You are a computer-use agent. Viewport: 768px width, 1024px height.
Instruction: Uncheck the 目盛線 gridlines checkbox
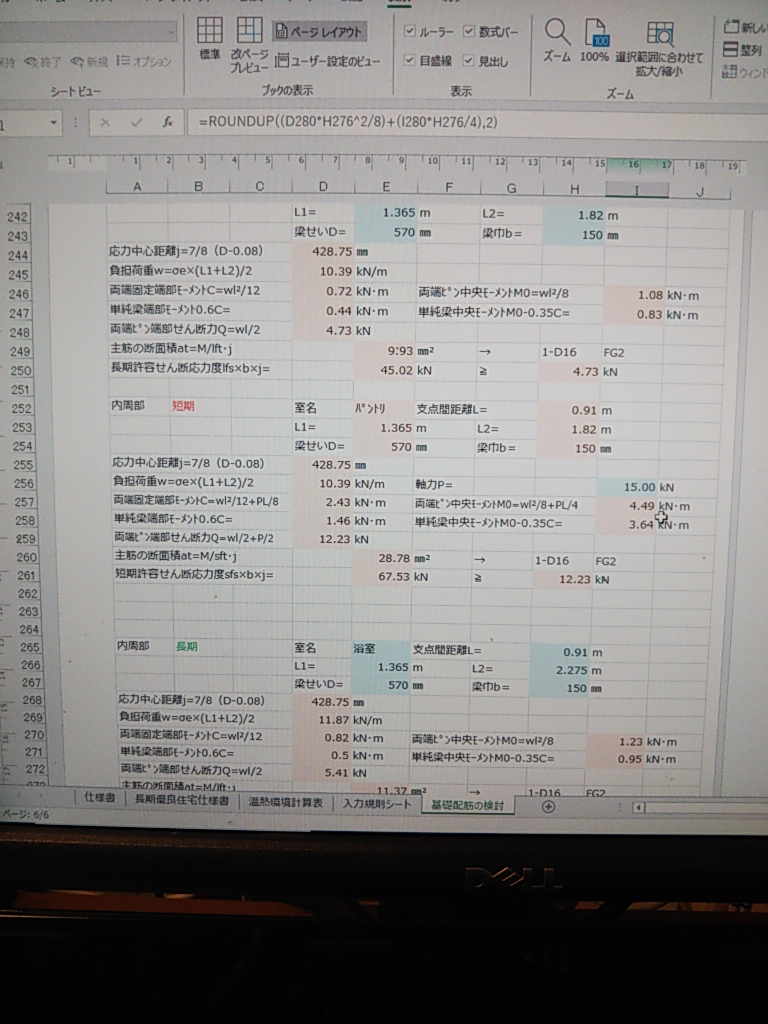pyautogui.click(x=410, y=61)
